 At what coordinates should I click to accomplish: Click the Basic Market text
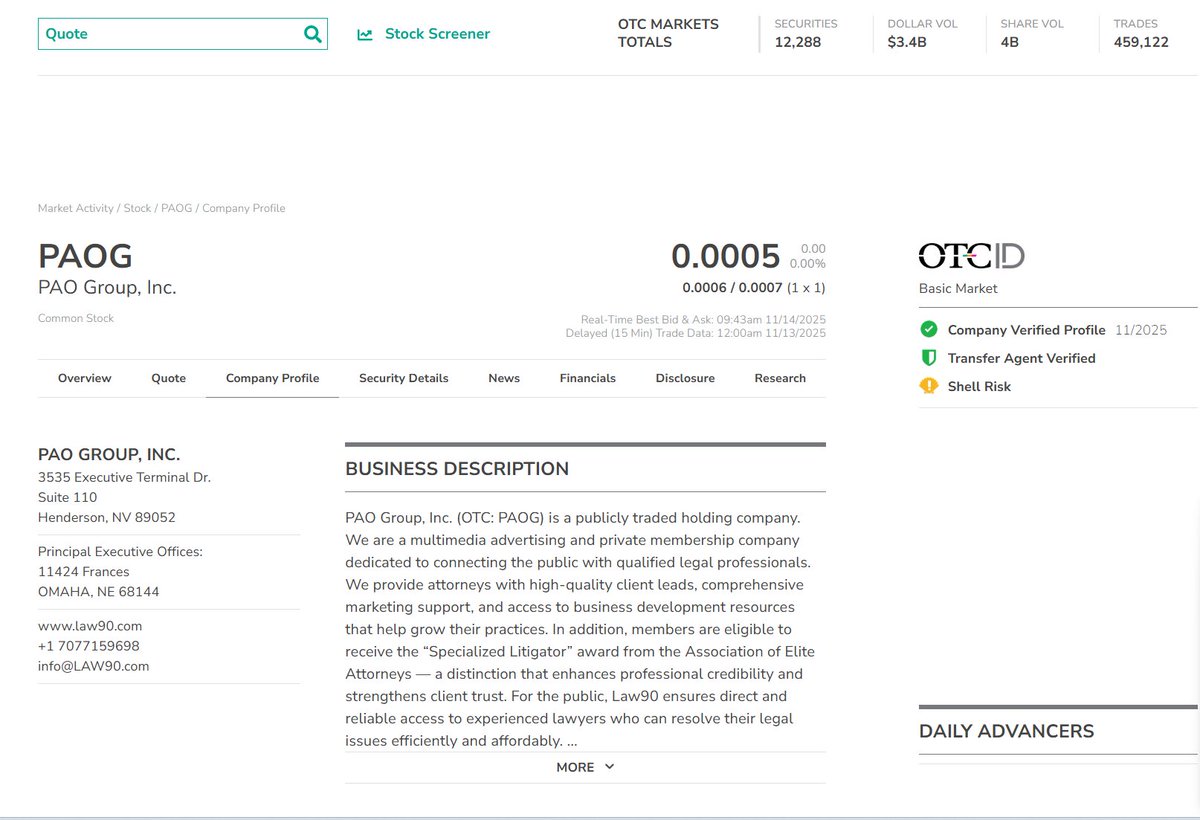tap(958, 288)
